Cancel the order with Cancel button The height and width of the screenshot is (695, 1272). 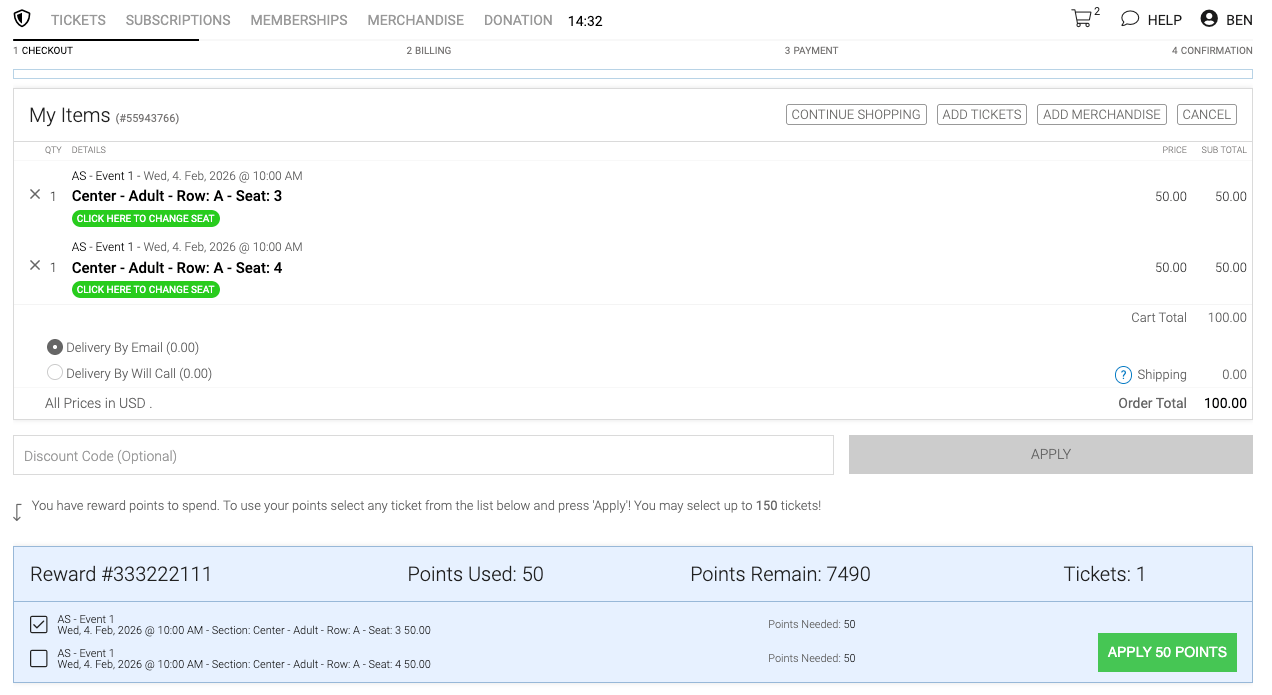coord(1207,115)
